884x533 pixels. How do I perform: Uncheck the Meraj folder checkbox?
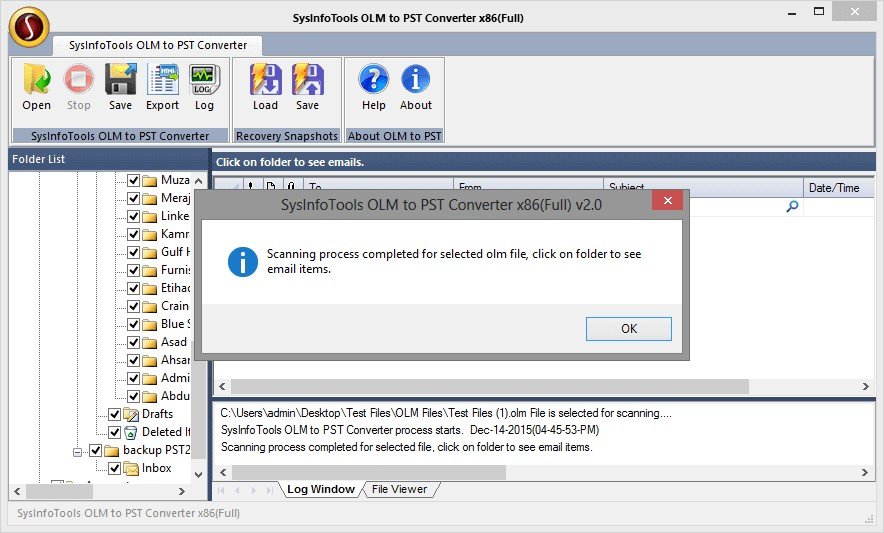(133, 199)
